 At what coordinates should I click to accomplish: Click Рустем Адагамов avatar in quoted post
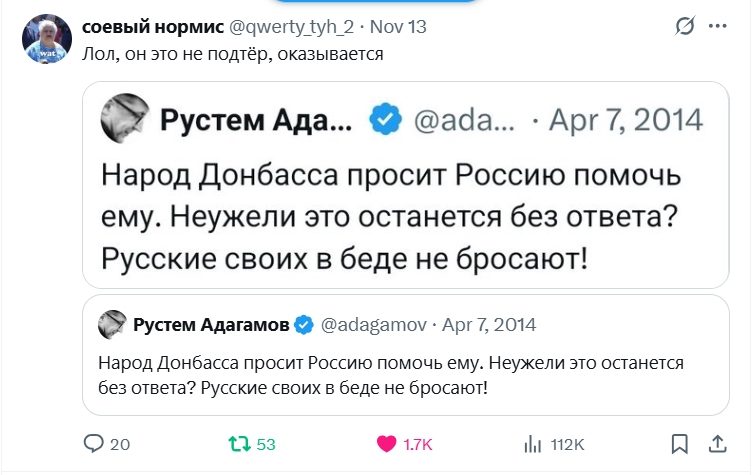coord(110,324)
